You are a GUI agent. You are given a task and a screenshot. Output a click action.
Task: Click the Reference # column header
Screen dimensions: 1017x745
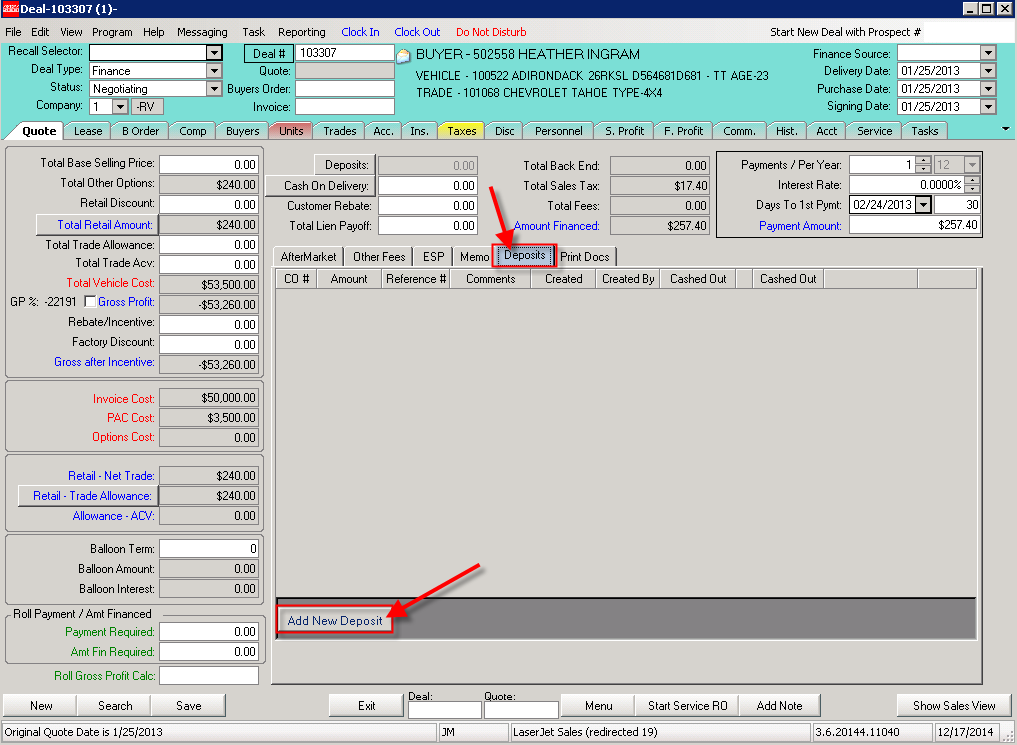[x=416, y=279]
